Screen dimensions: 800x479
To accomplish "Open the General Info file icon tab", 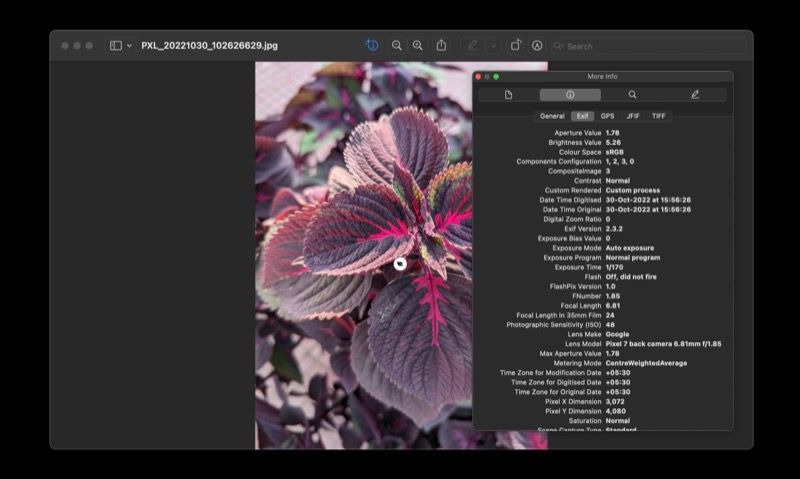I will (x=508, y=95).
